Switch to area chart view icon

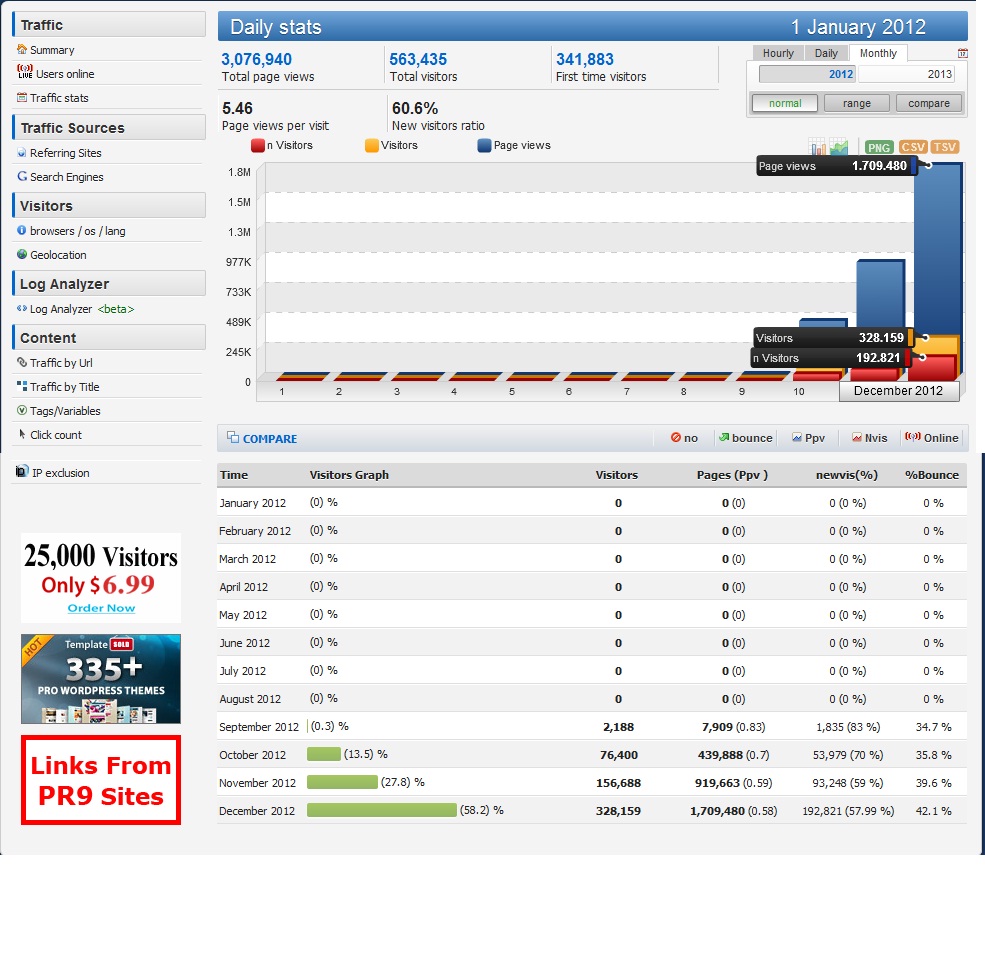(839, 147)
